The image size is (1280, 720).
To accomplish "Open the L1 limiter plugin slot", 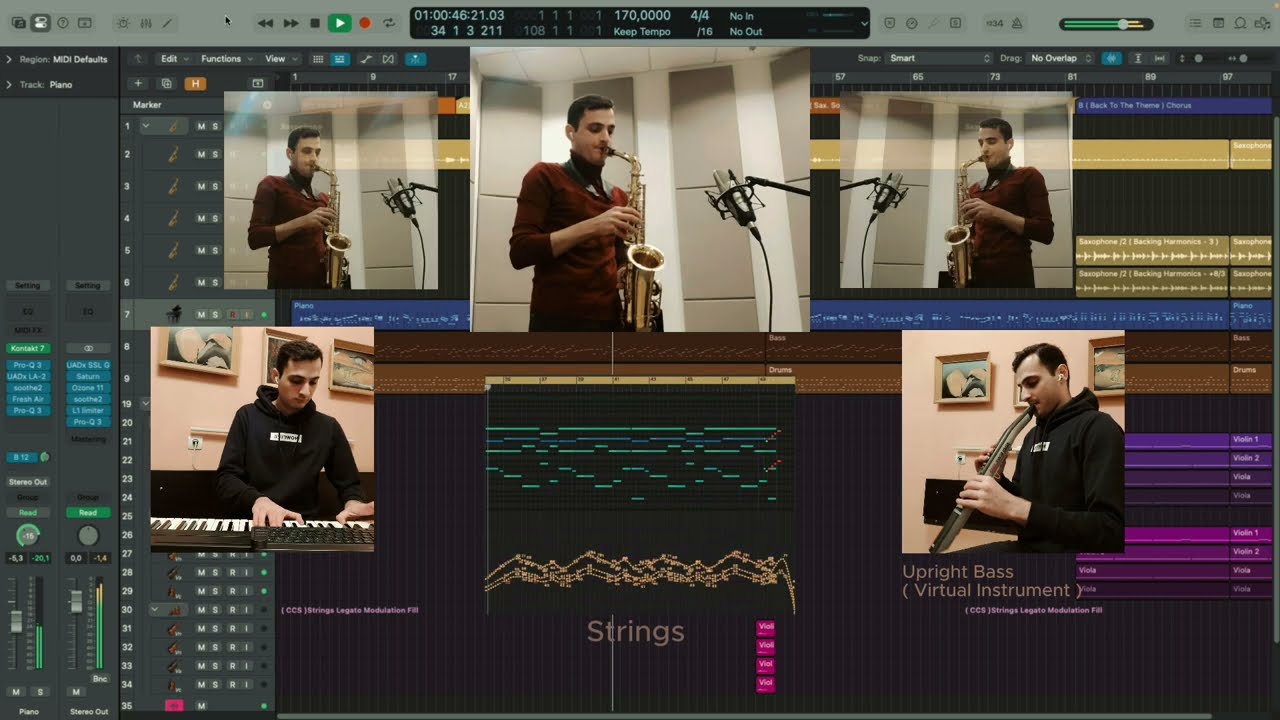I will pos(88,411).
